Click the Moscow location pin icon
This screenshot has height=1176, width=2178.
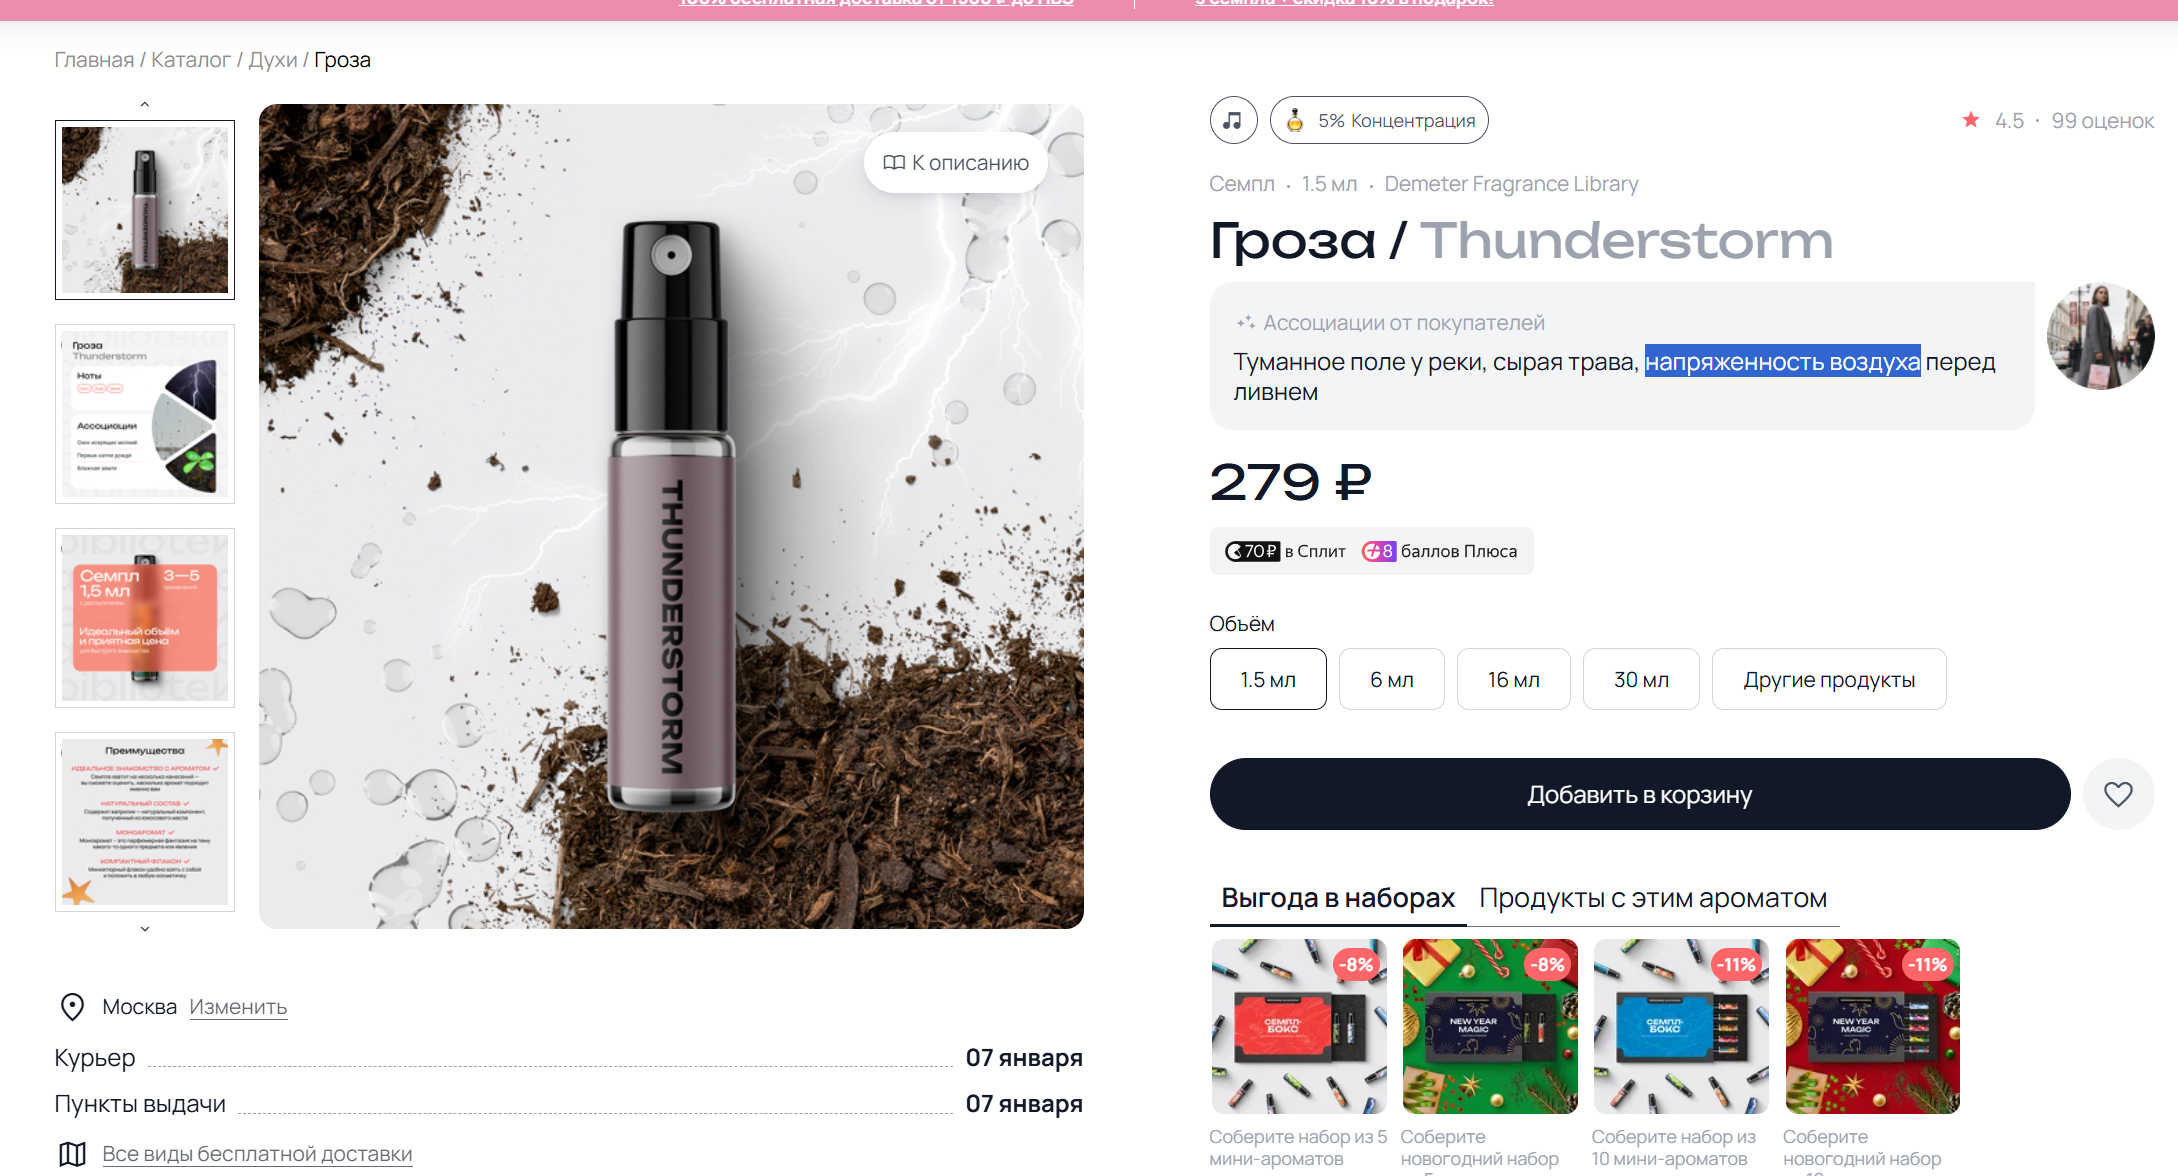coord(72,1006)
